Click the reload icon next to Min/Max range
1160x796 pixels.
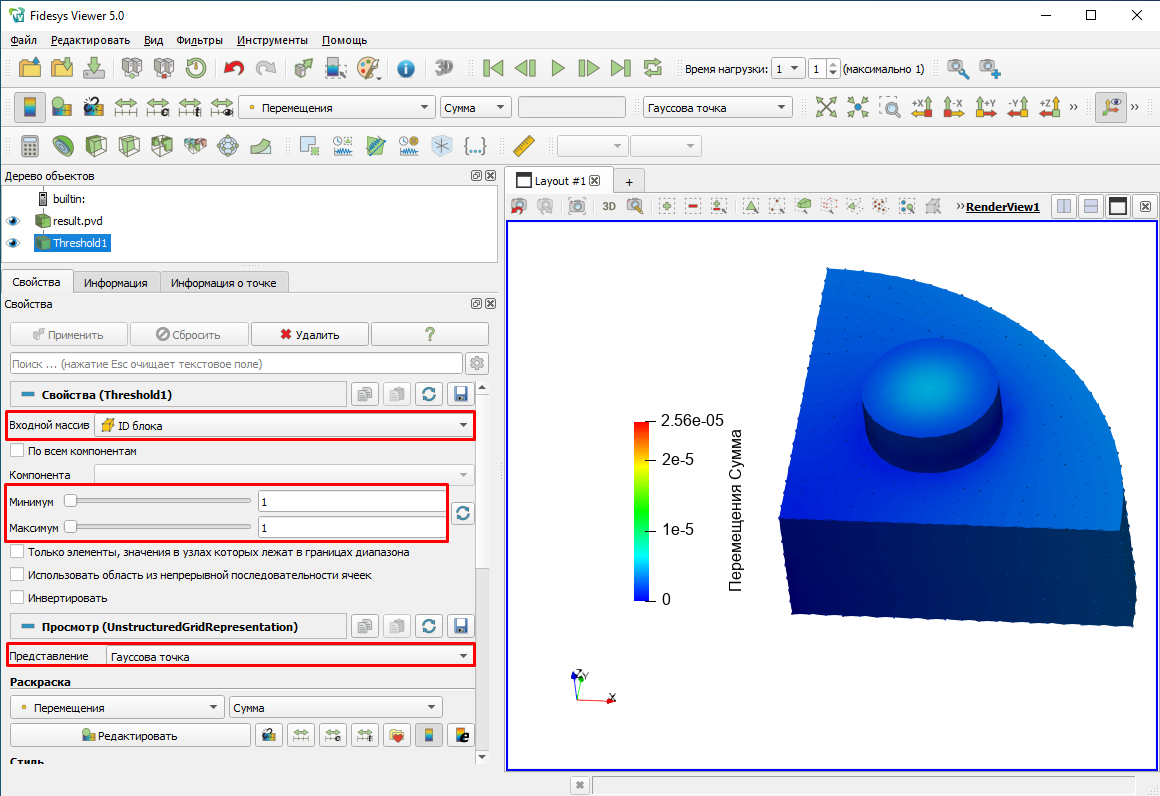pos(463,513)
